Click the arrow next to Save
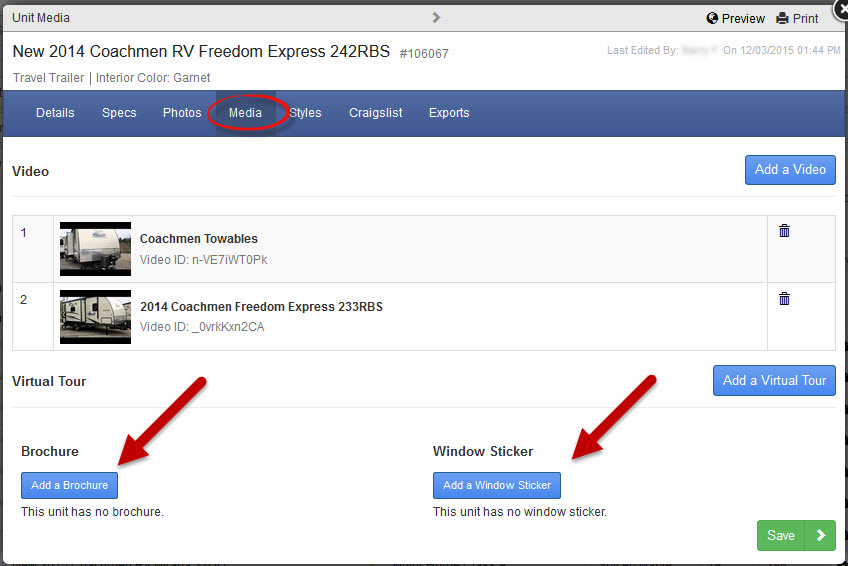This screenshot has width=848, height=566. (x=821, y=535)
